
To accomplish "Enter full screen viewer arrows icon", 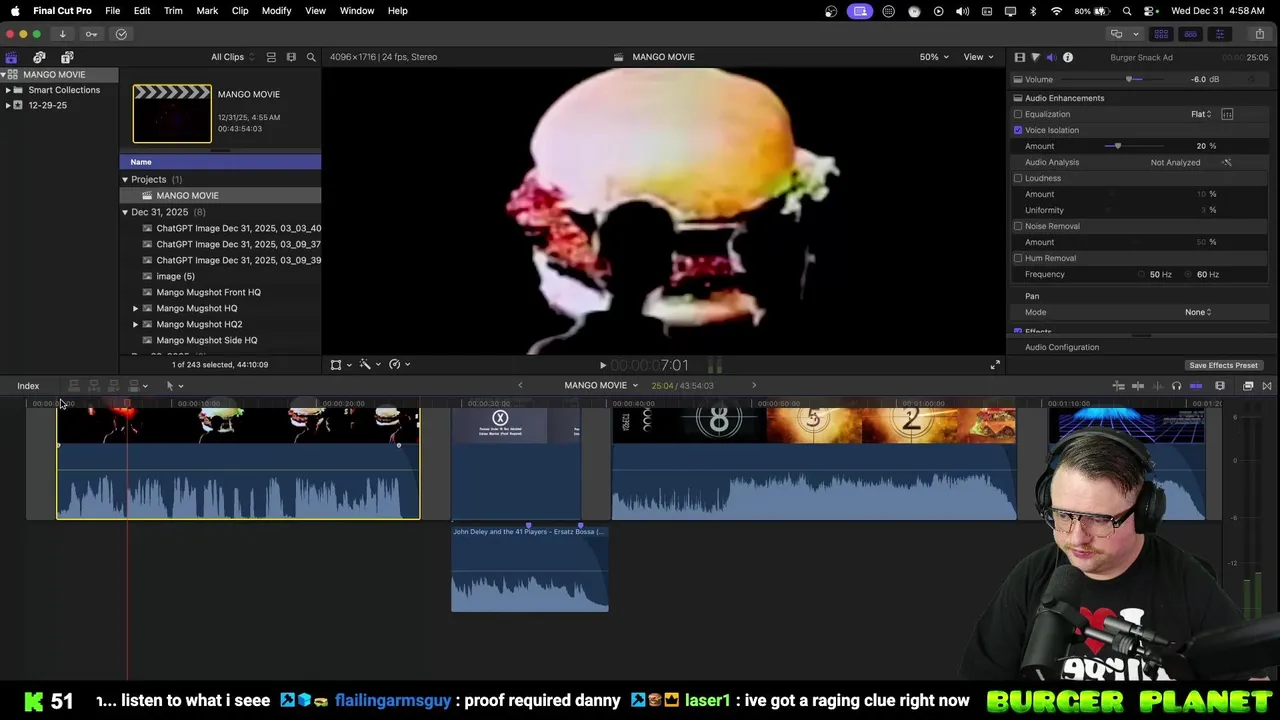I will (995, 365).
